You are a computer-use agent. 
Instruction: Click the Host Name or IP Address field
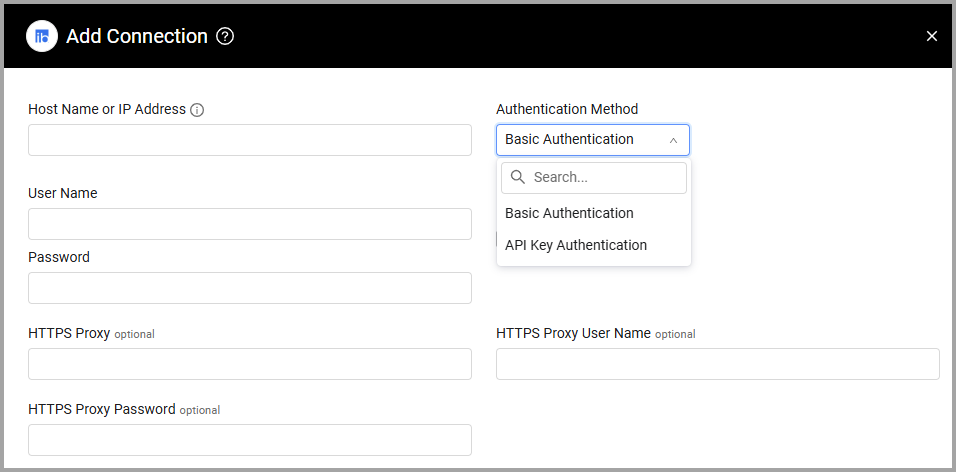tap(250, 140)
